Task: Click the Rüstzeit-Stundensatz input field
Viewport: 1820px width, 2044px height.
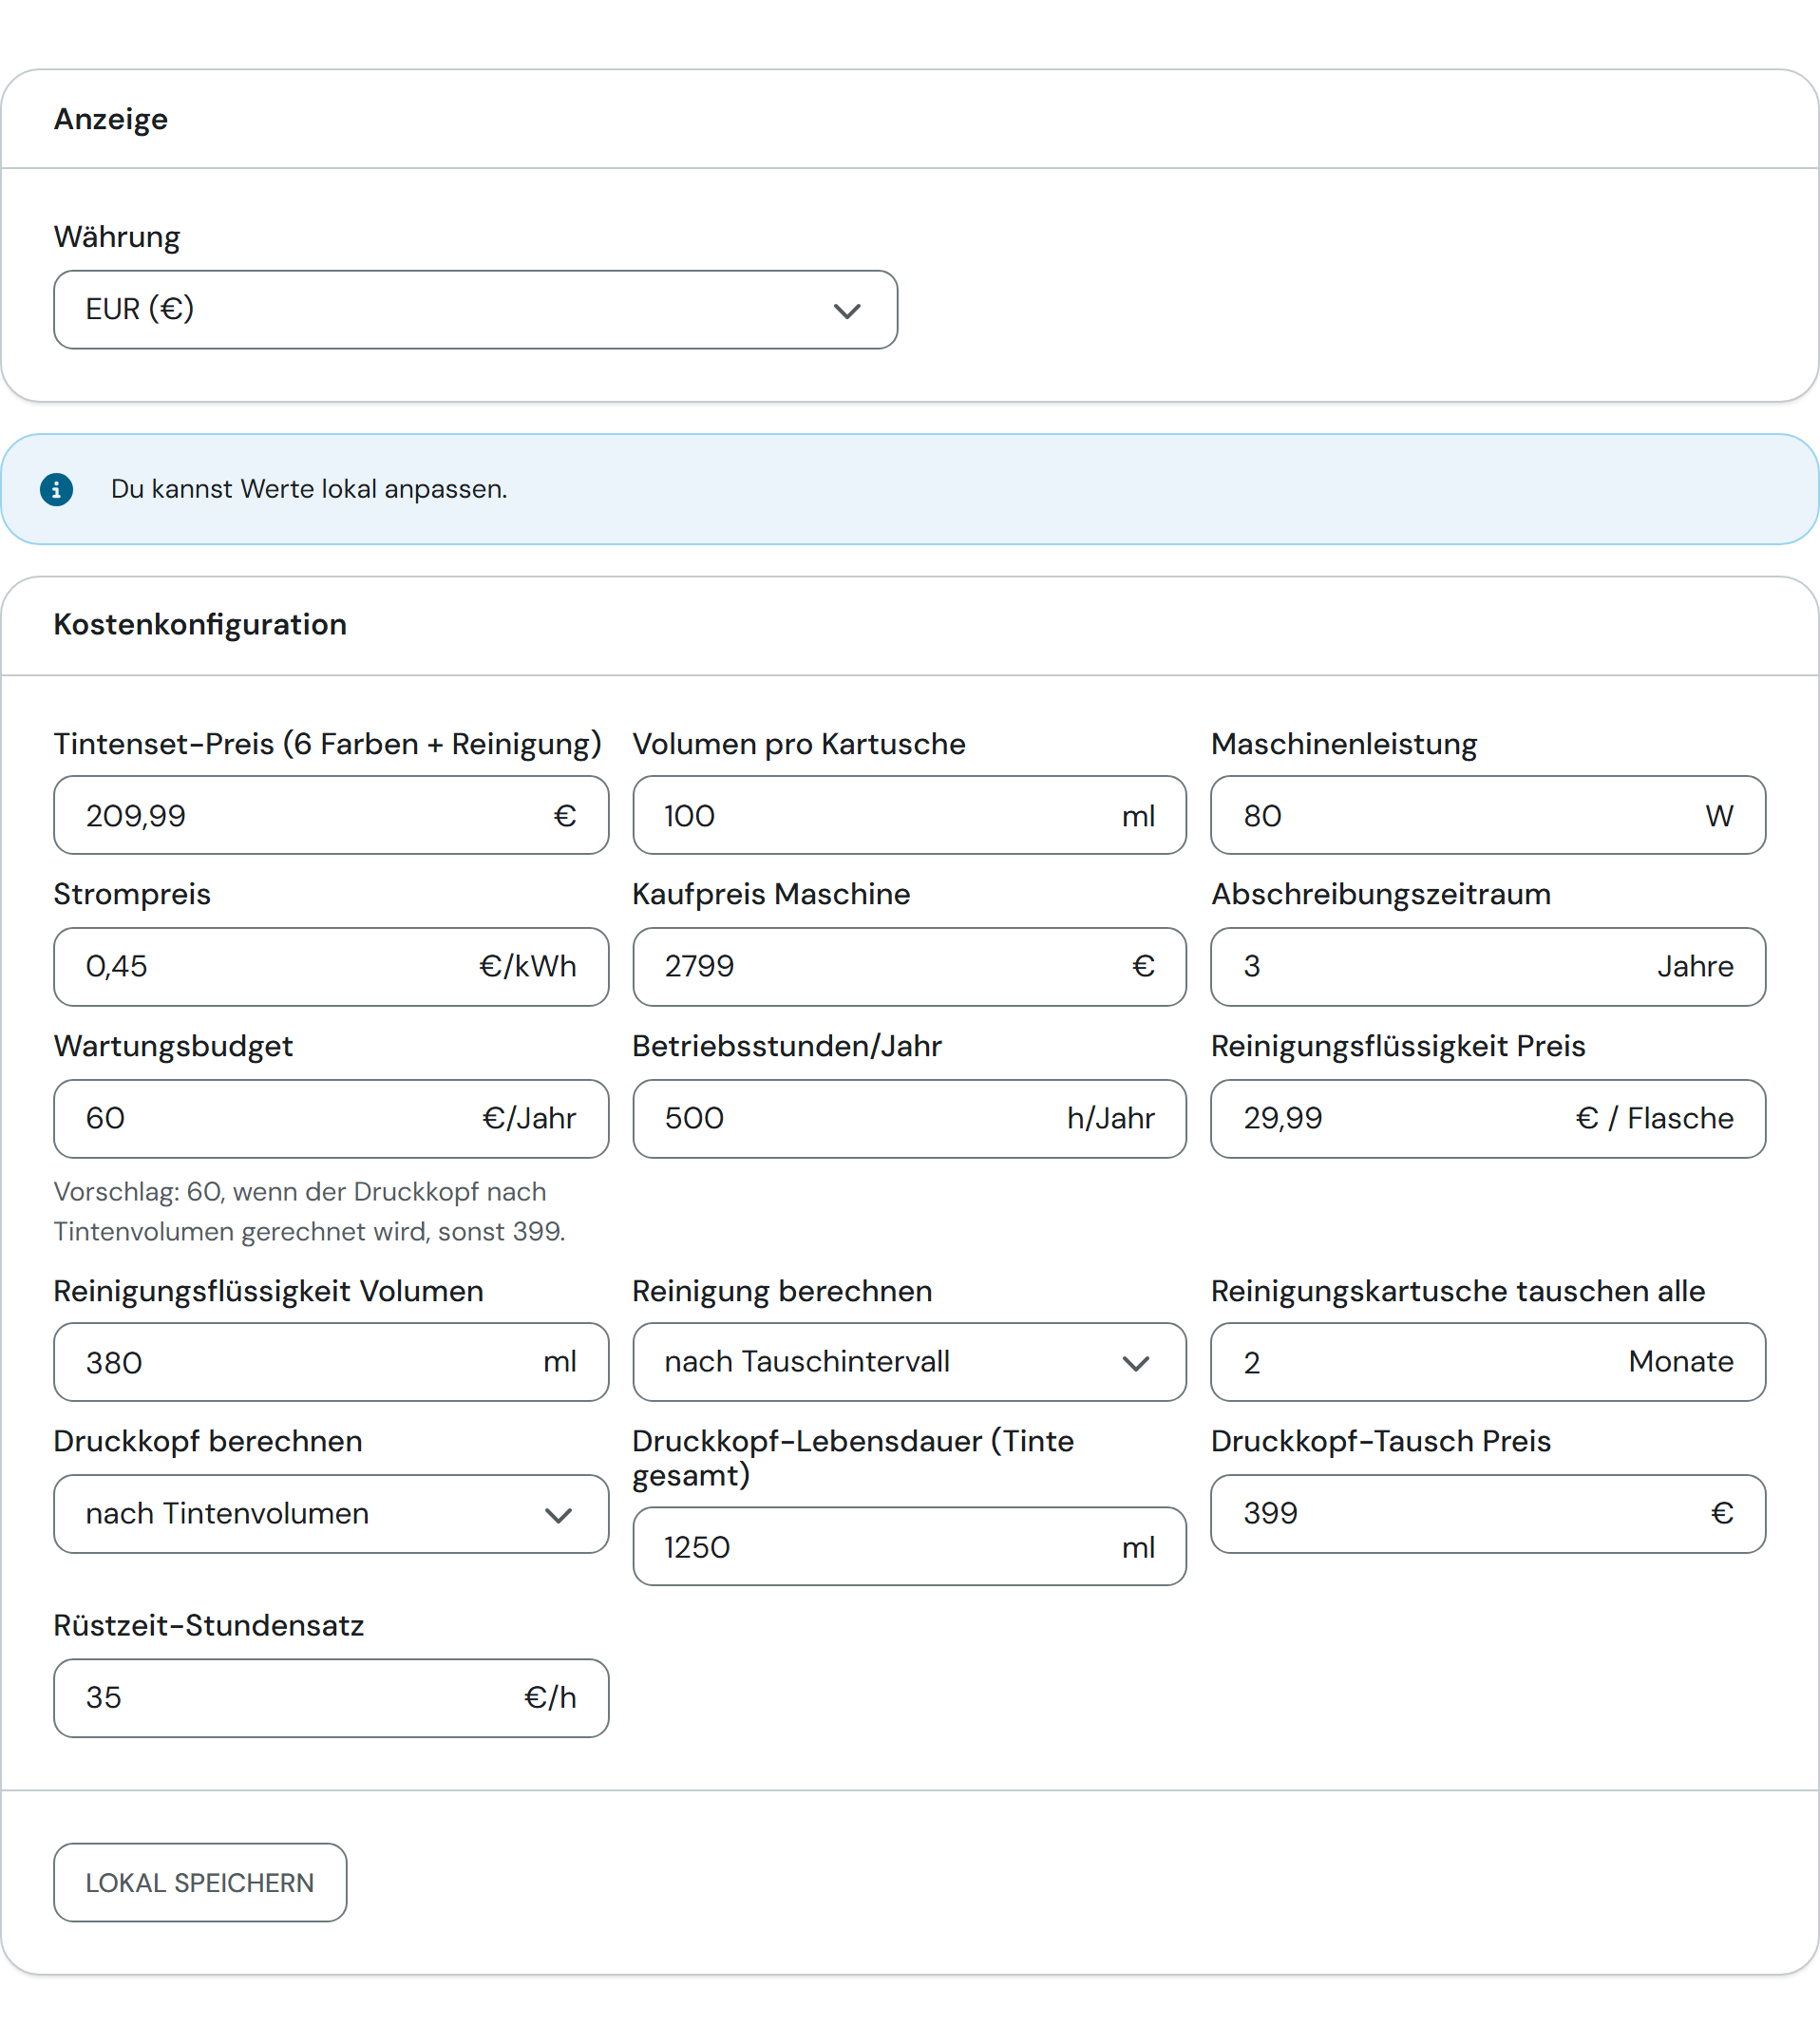Action: (331, 1698)
